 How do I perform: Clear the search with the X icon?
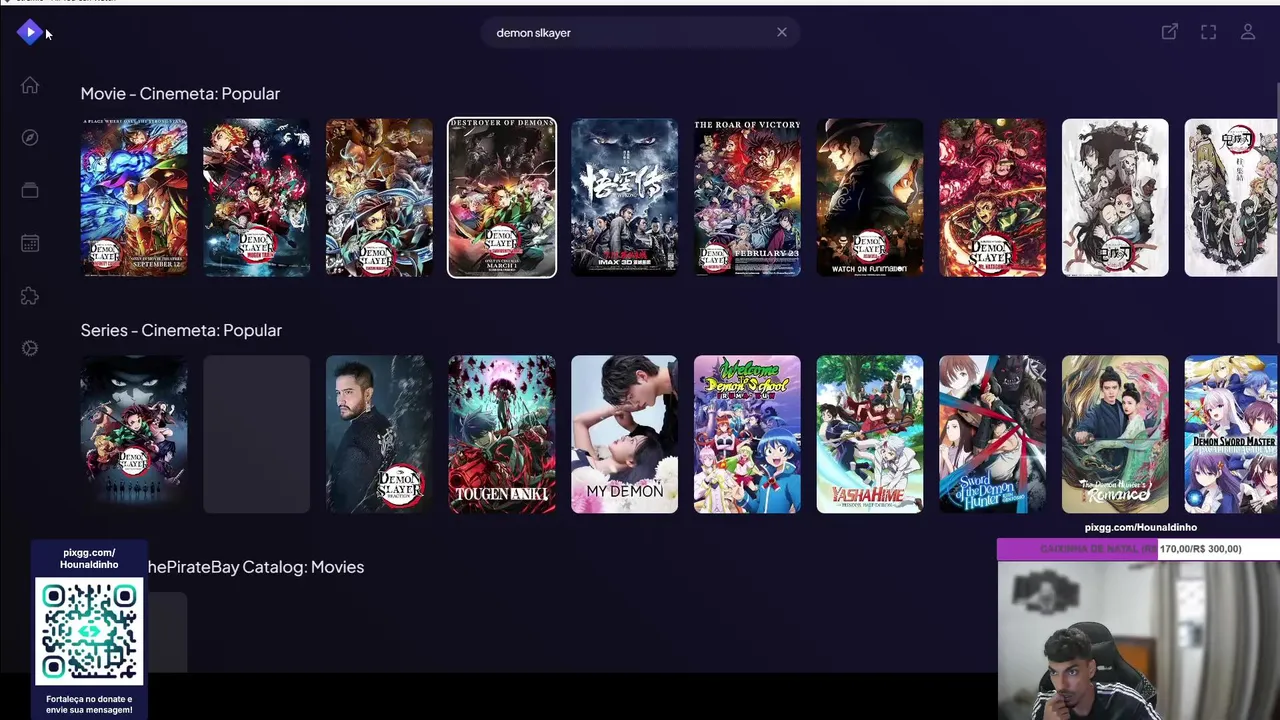[x=782, y=32]
